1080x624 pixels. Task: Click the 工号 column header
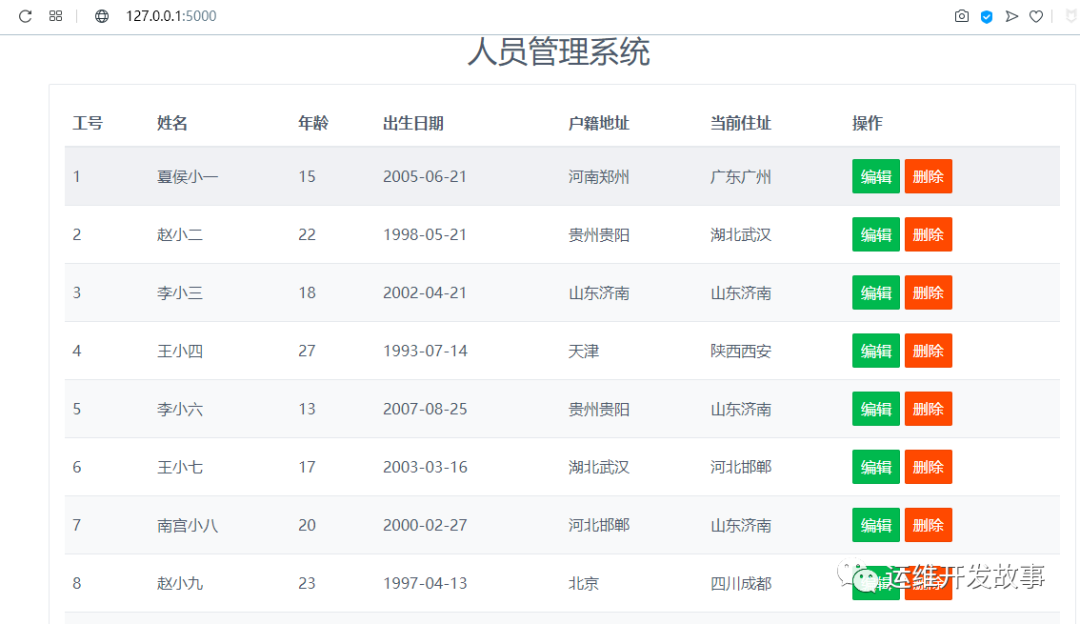[87, 123]
